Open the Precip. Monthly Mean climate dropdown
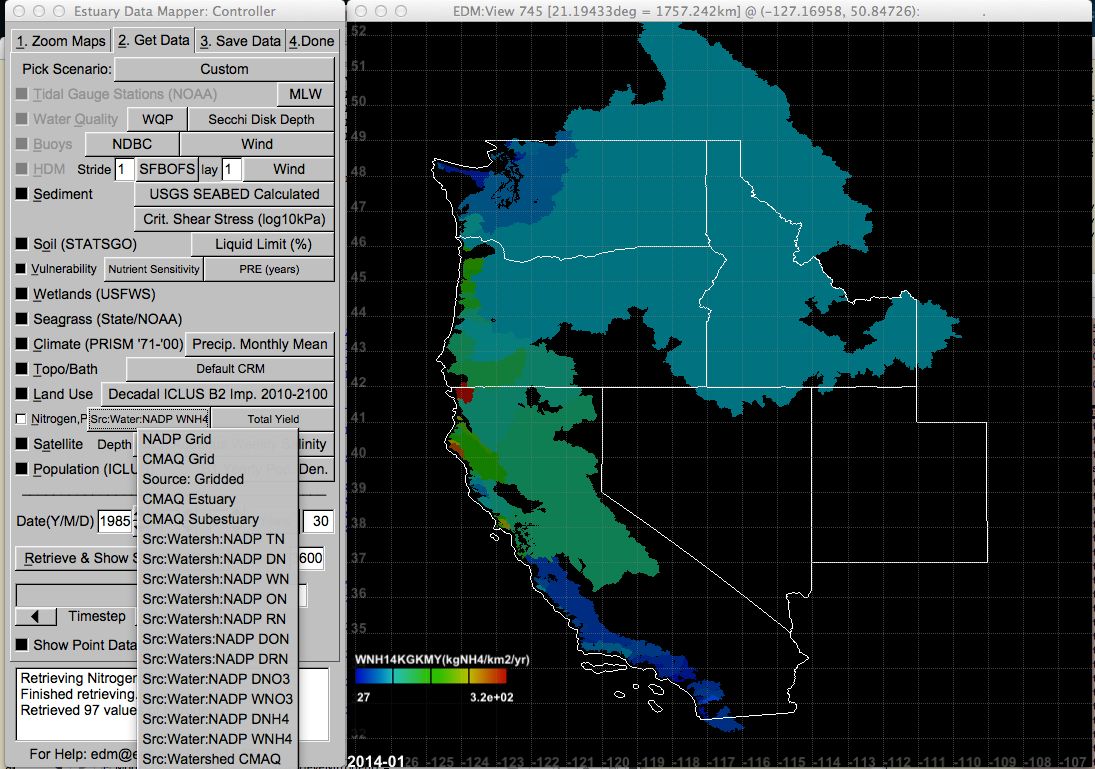The height and width of the screenshot is (769, 1095). [x=259, y=344]
